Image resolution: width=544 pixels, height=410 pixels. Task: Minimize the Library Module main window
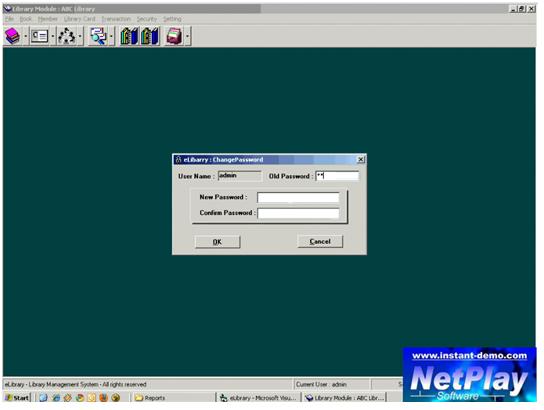(513, 9)
